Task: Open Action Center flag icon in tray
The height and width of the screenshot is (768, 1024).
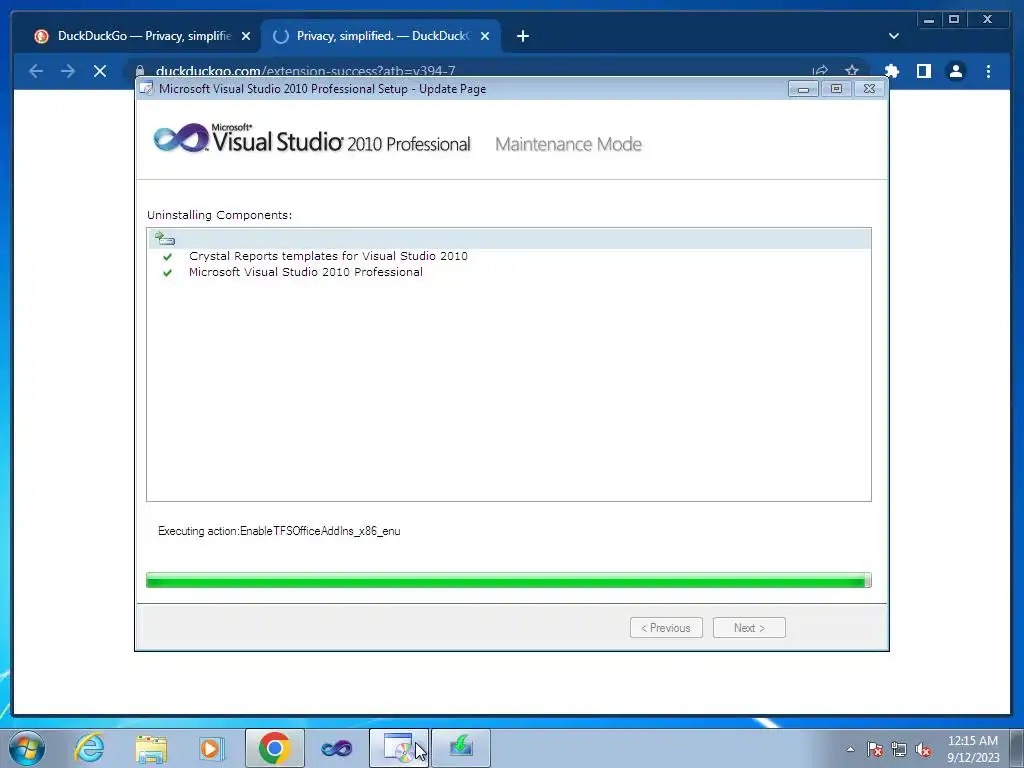Action: (874, 749)
